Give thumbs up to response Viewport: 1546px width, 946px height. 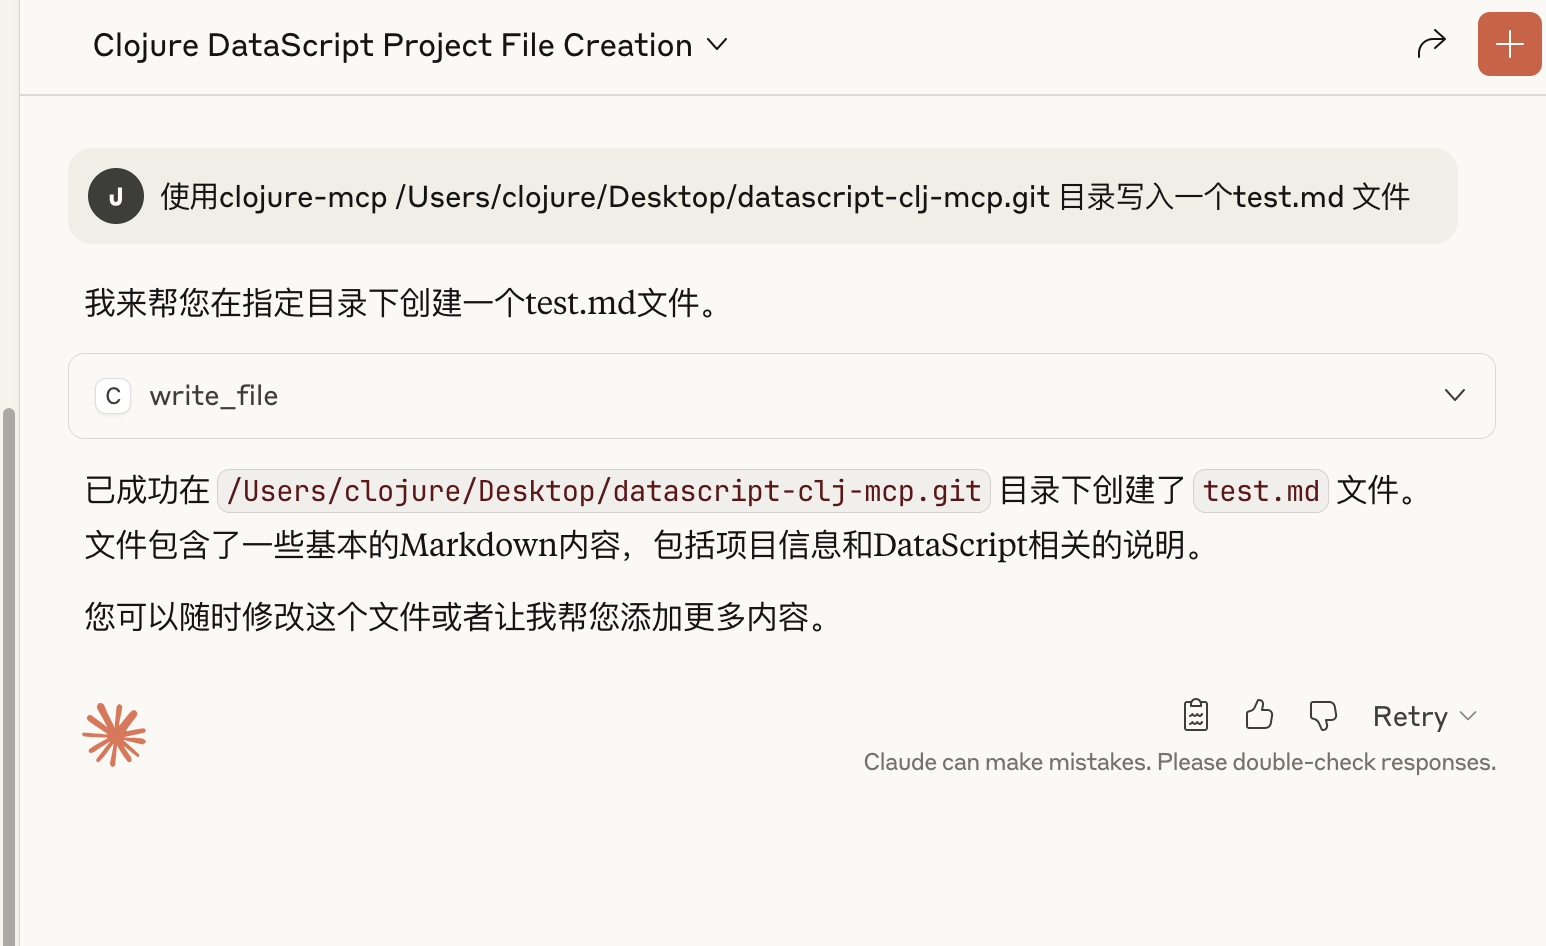pyautogui.click(x=1259, y=715)
